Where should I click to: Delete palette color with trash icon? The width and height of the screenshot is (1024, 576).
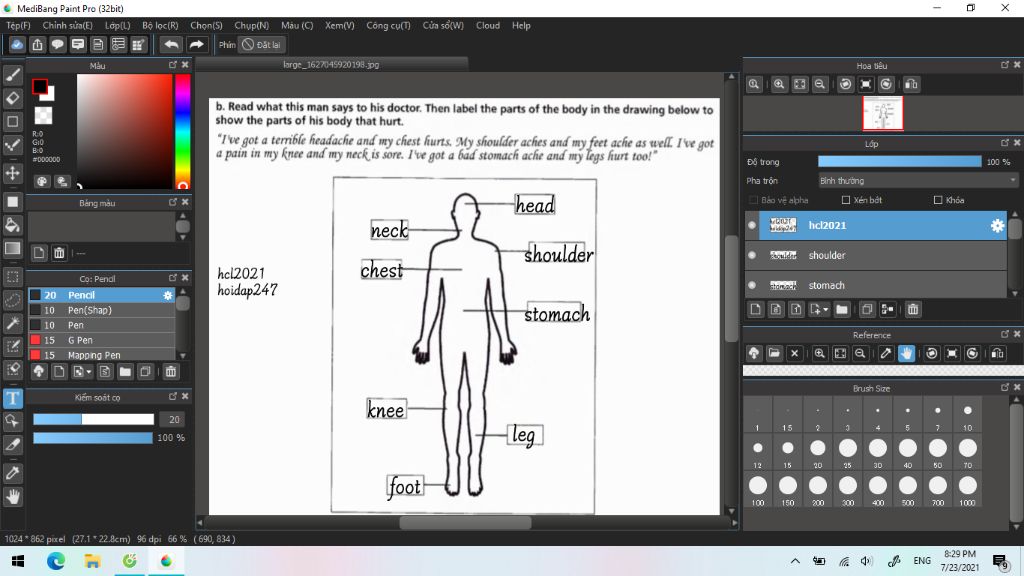59,253
